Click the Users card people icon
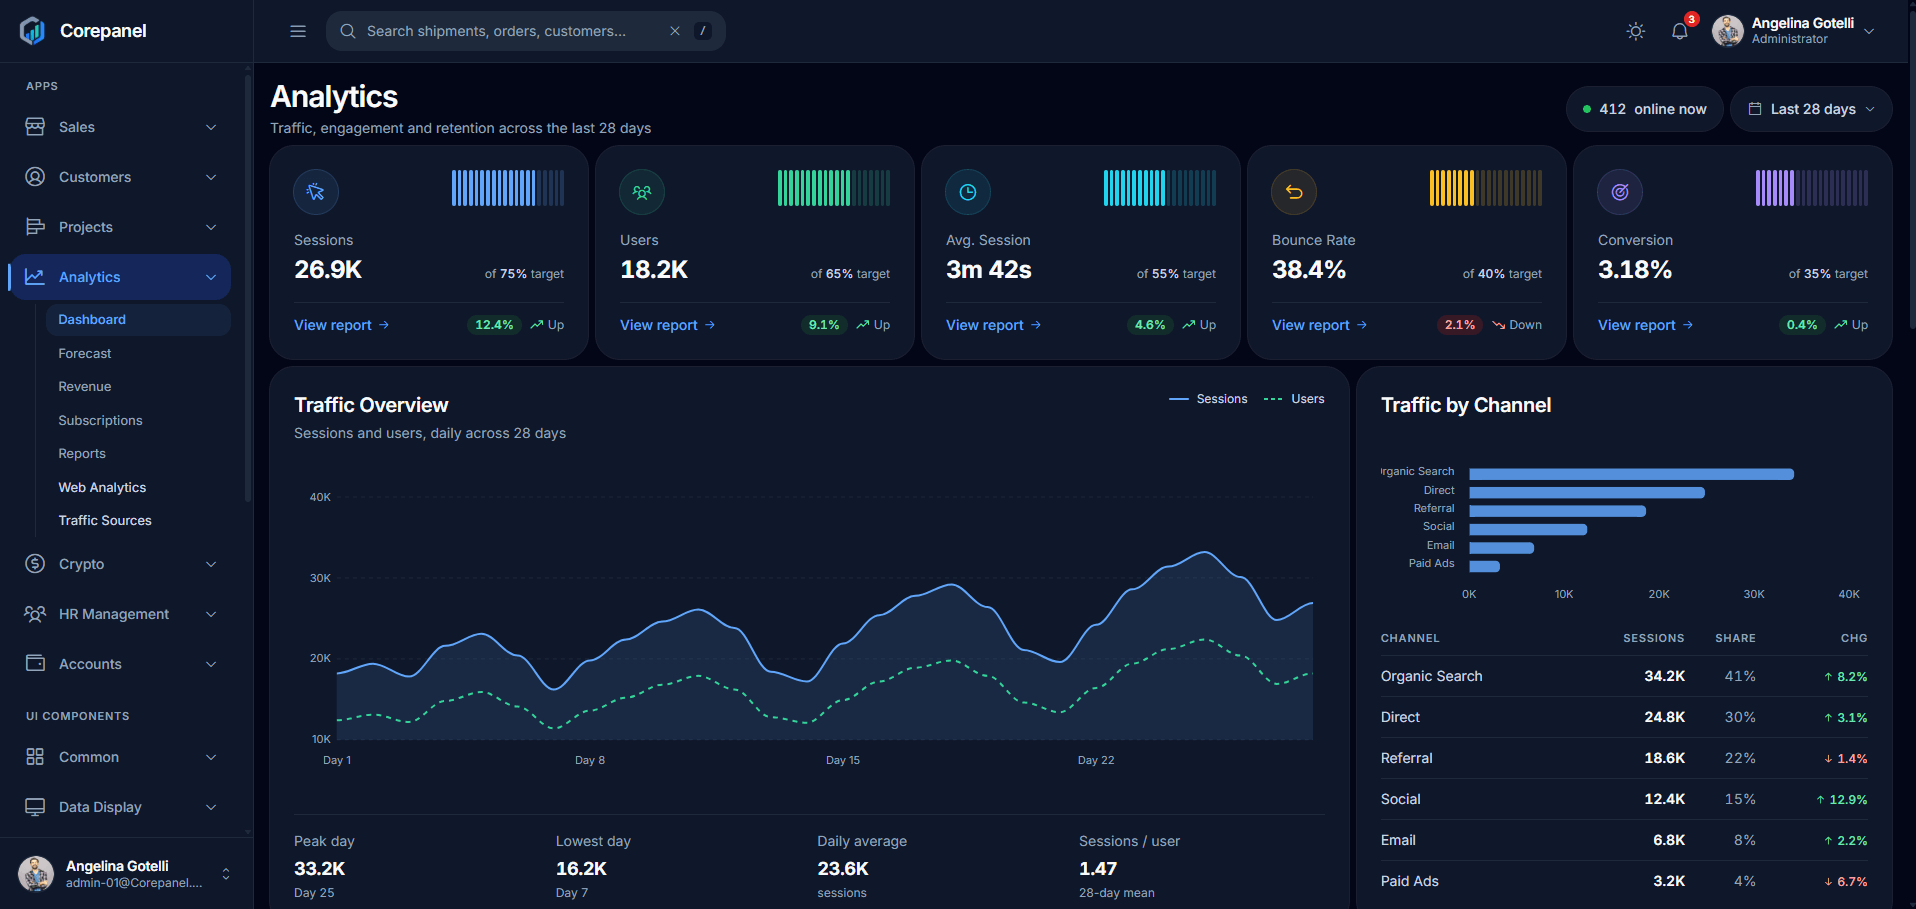The height and width of the screenshot is (909, 1916). point(642,192)
